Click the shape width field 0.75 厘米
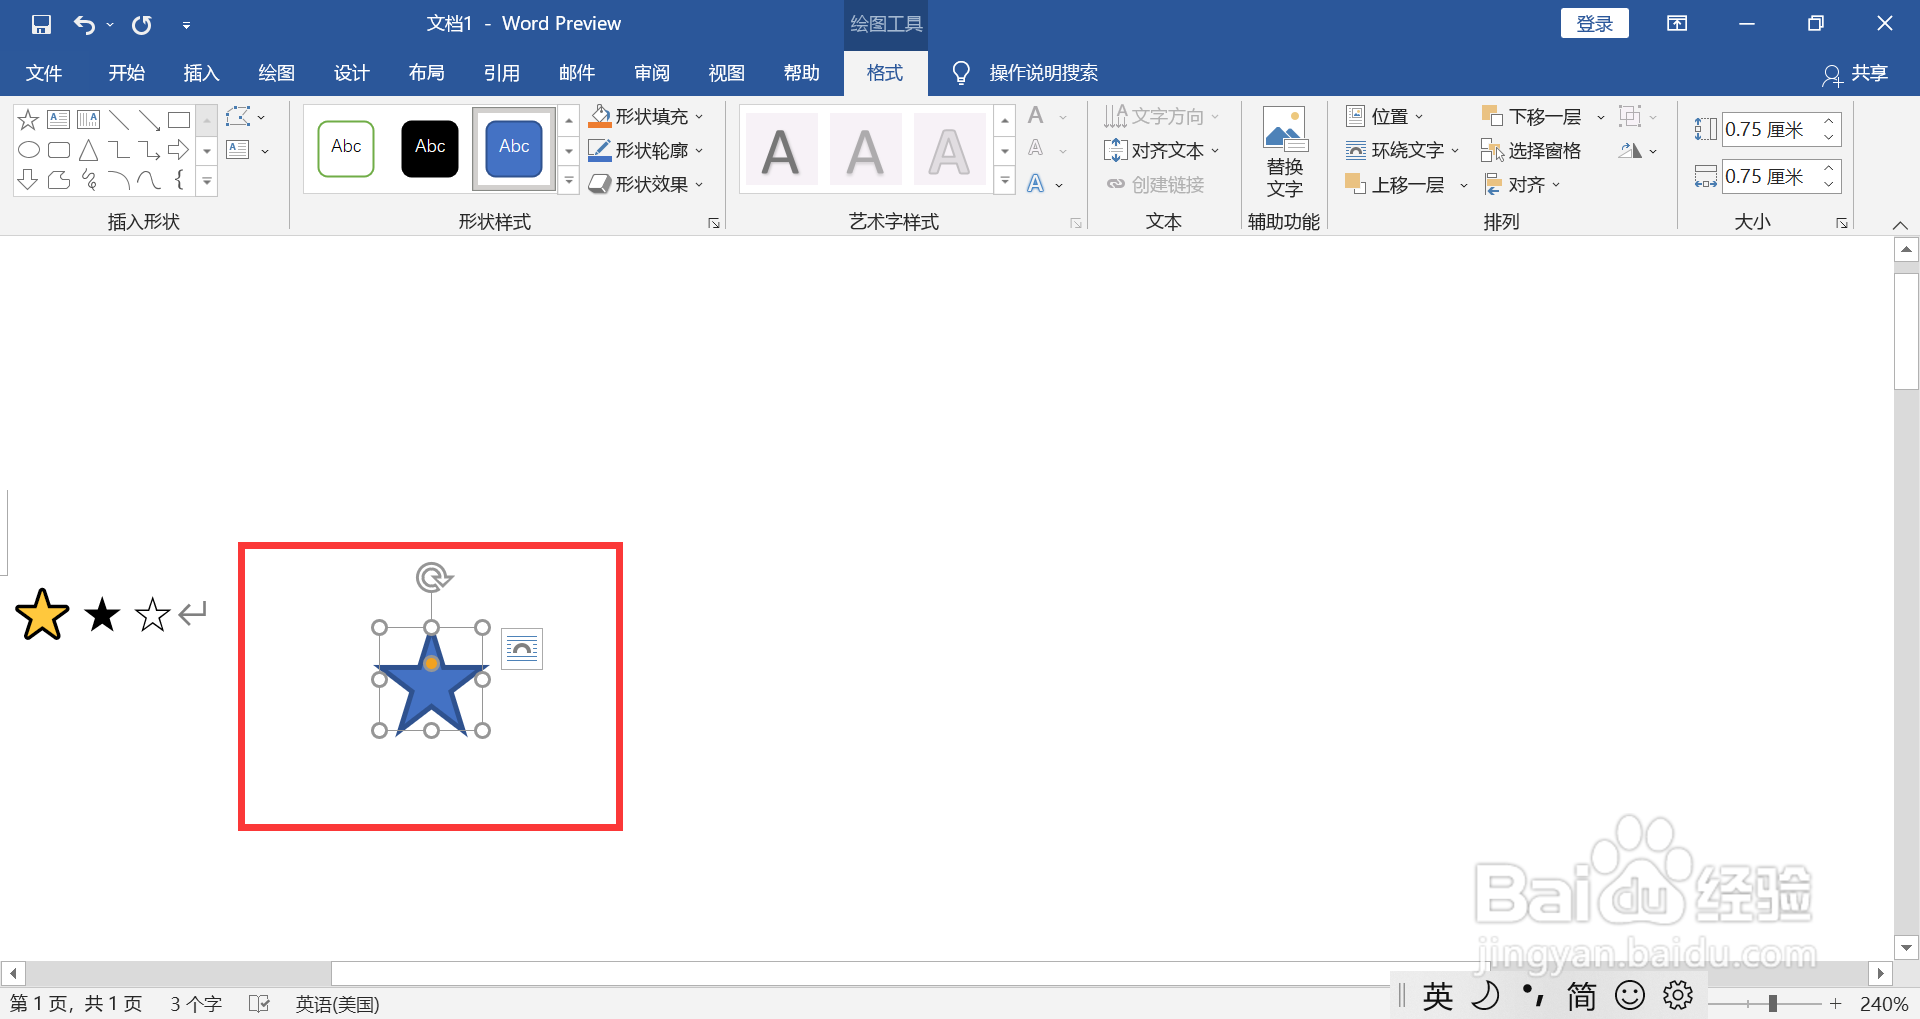The image size is (1920, 1019). pos(1770,176)
